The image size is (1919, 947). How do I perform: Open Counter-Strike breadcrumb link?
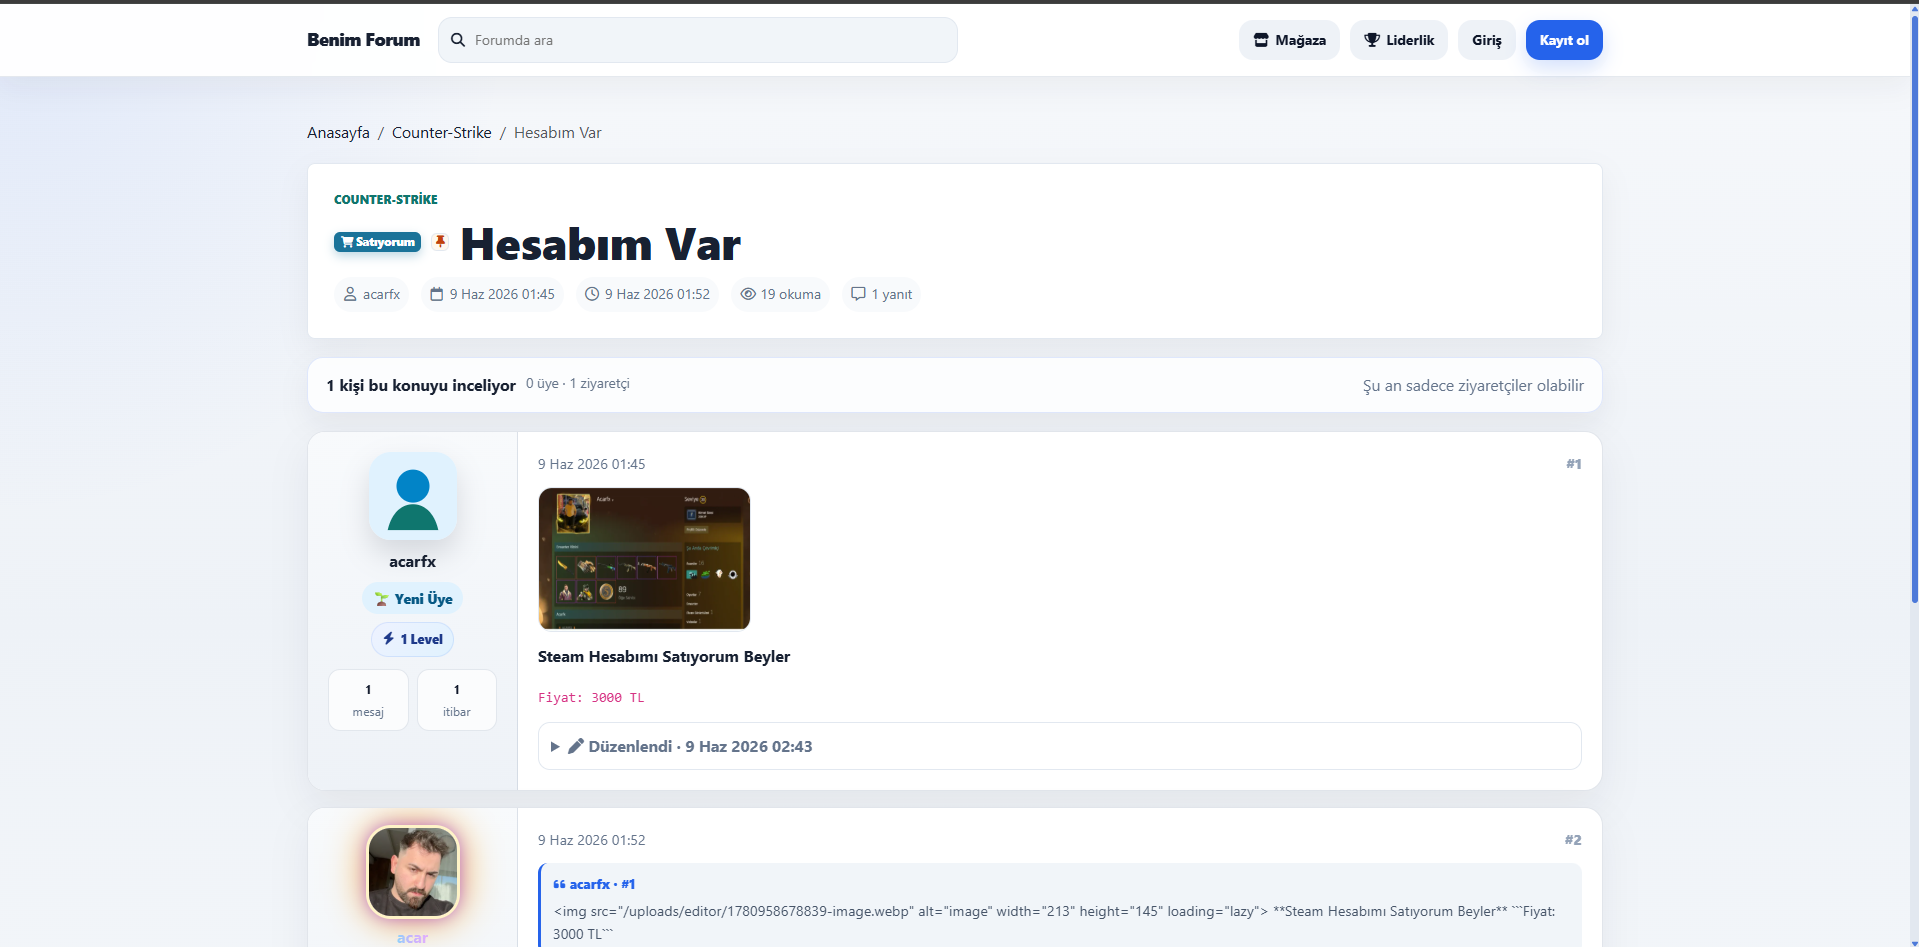(x=441, y=133)
